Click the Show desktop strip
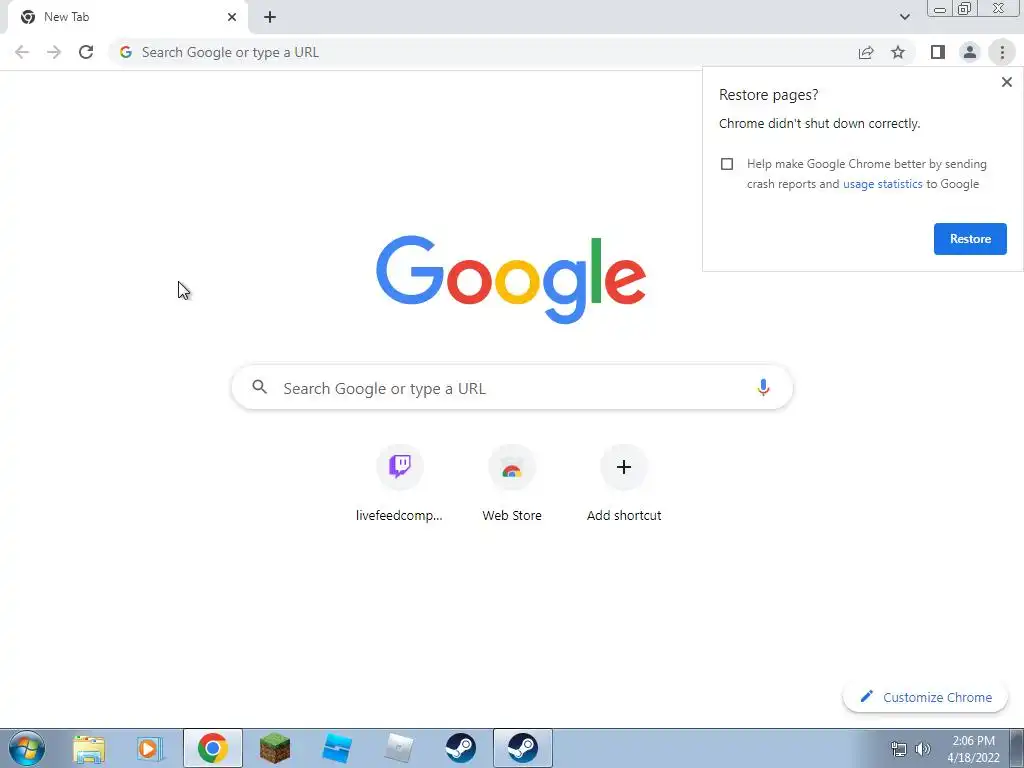Image resolution: width=1024 pixels, height=768 pixels. click(1017, 748)
